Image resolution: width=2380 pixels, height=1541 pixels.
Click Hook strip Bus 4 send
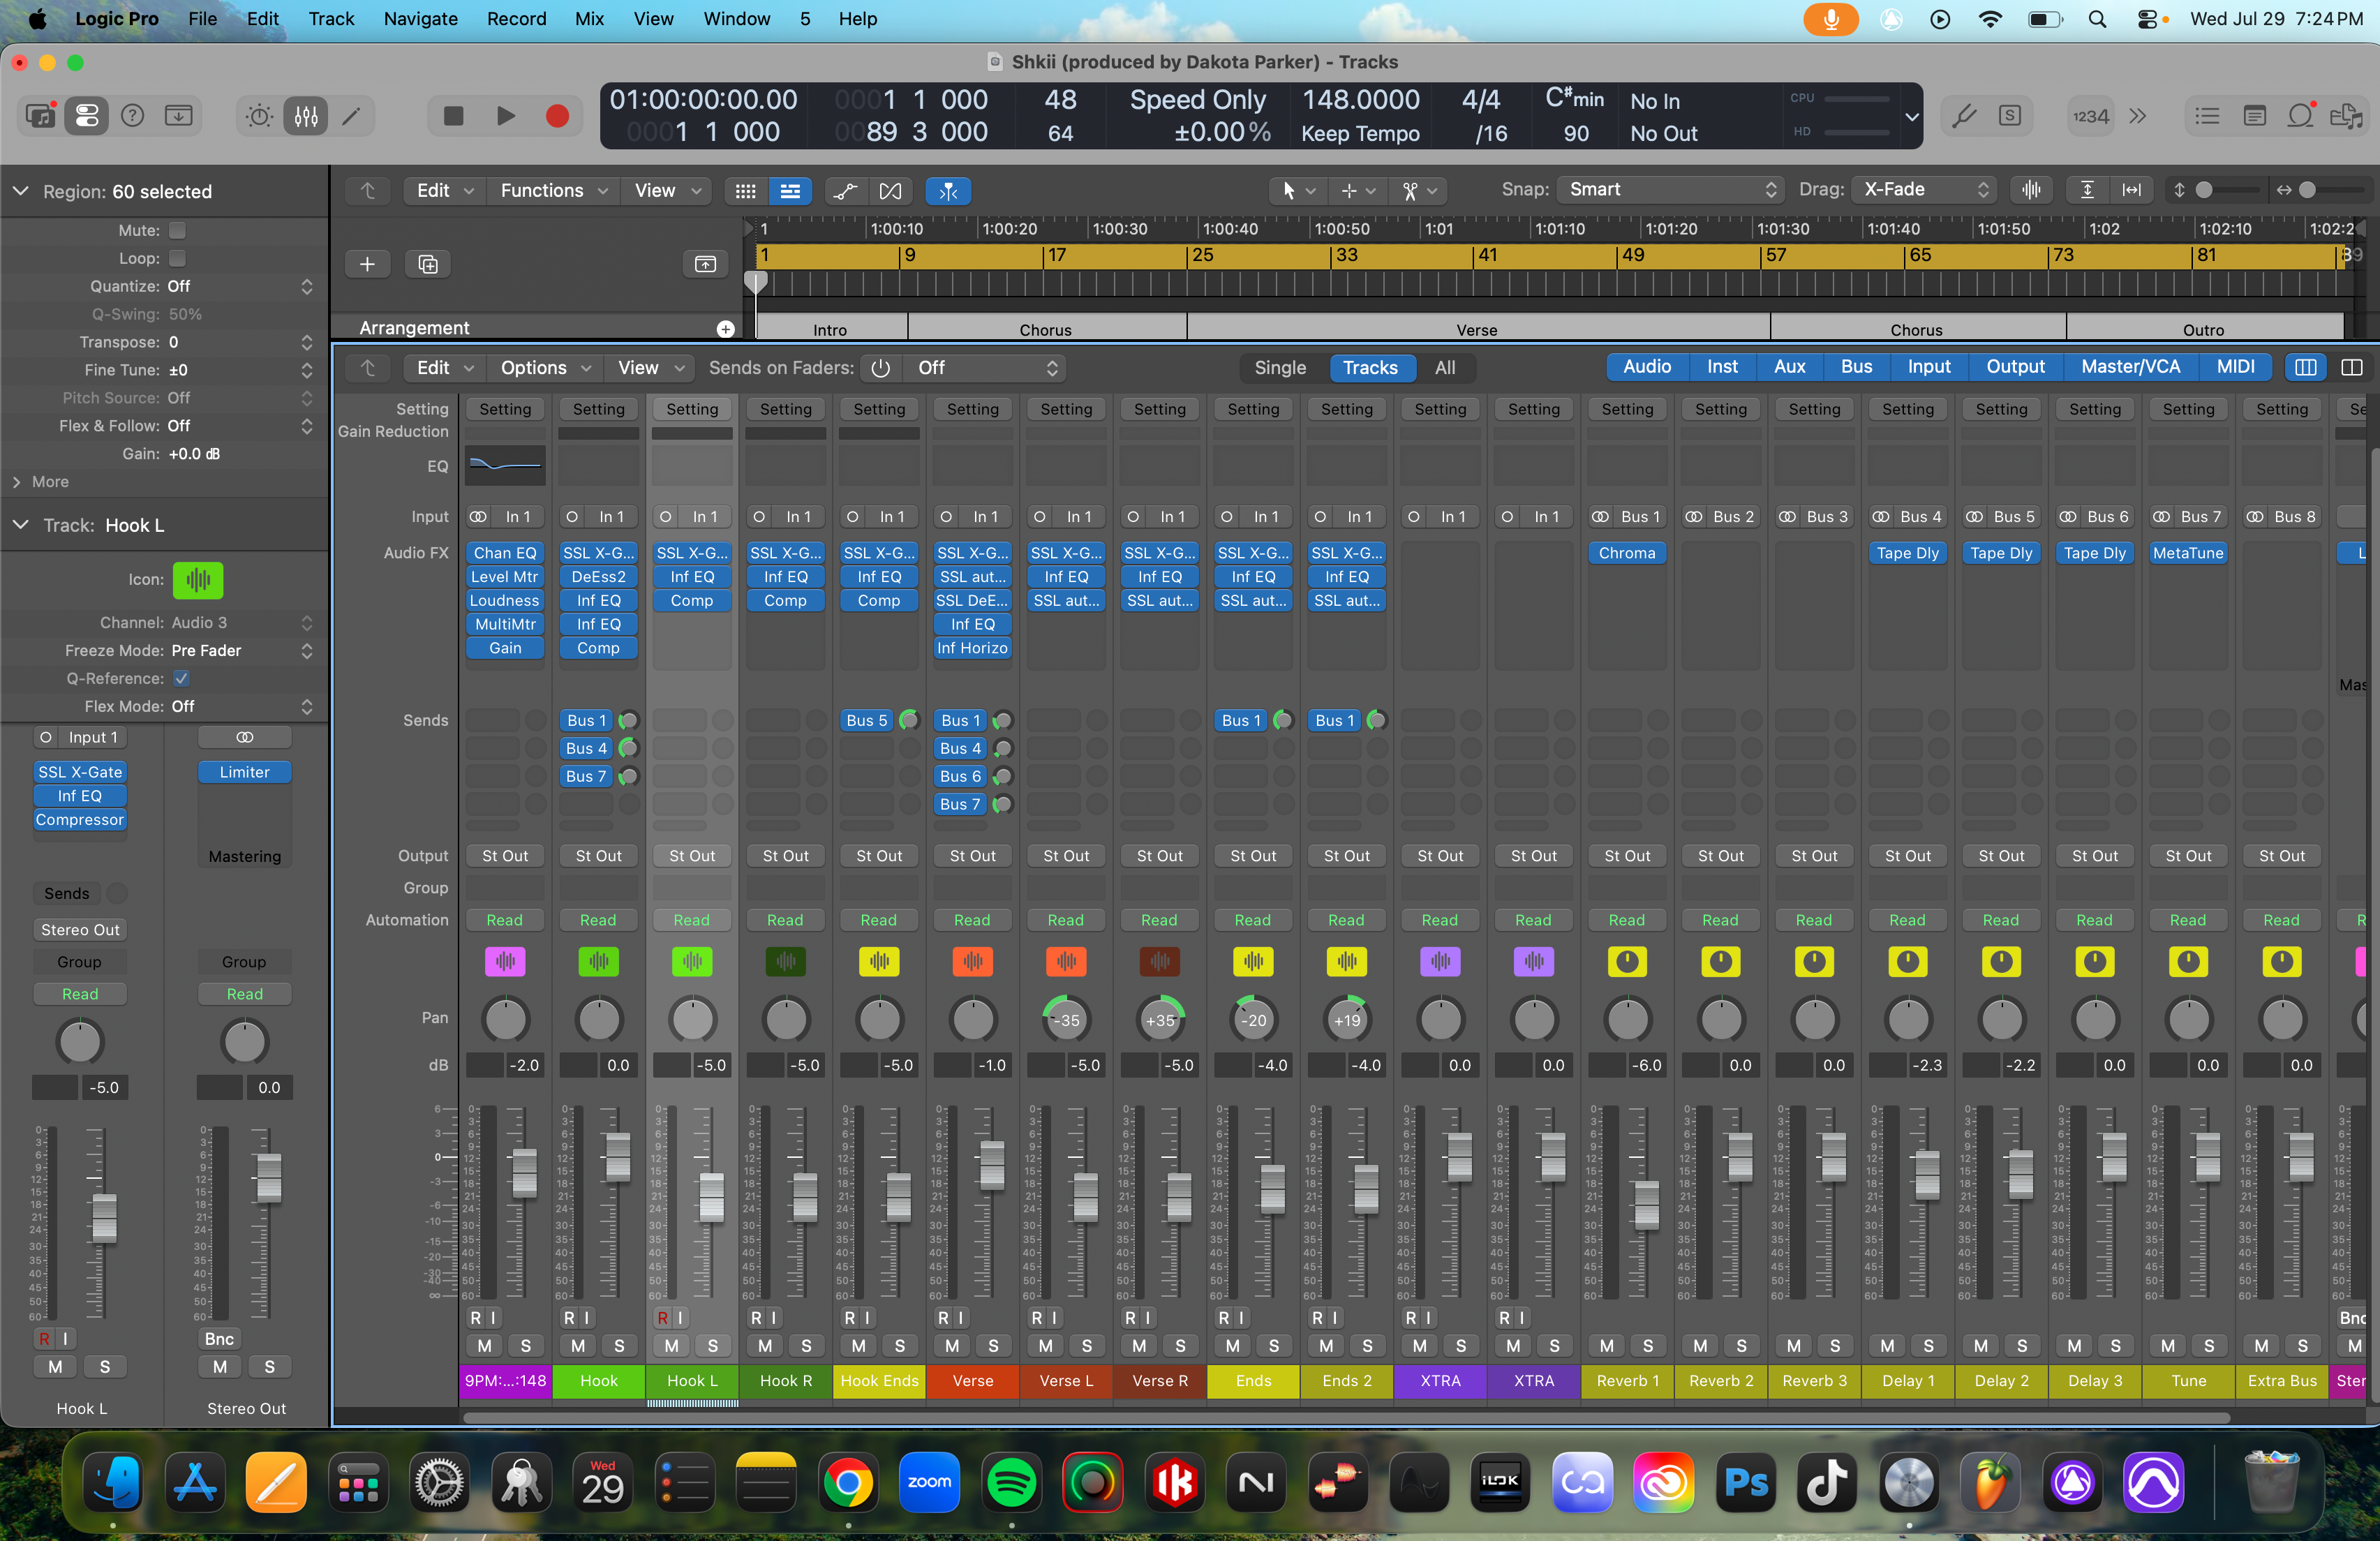click(586, 748)
